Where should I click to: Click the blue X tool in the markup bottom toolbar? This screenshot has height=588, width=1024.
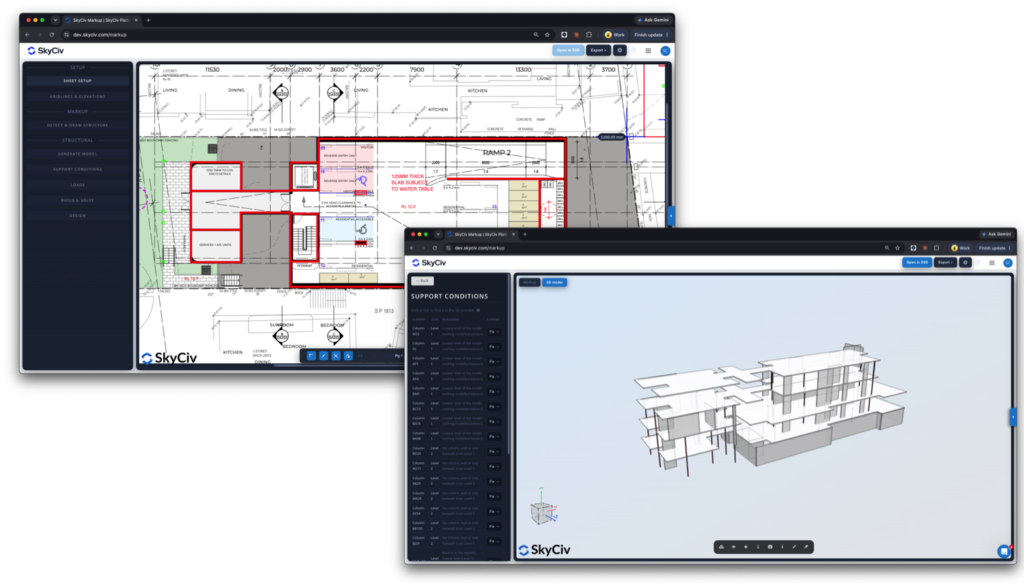click(336, 355)
